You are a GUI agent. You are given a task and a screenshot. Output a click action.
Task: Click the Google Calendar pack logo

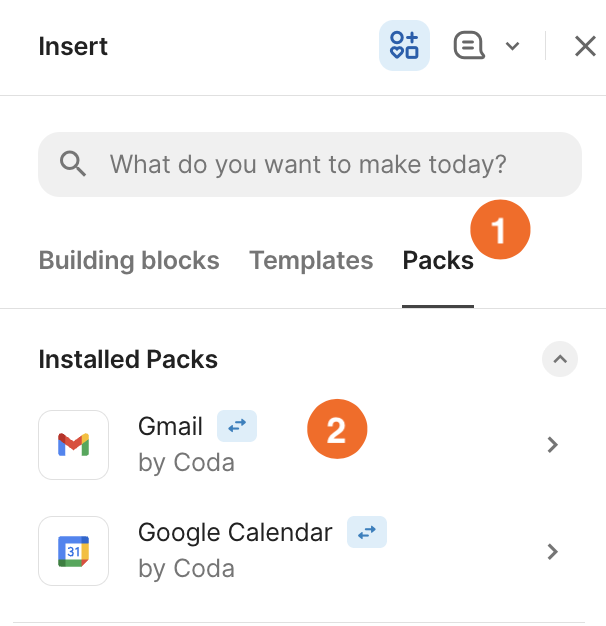73,551
